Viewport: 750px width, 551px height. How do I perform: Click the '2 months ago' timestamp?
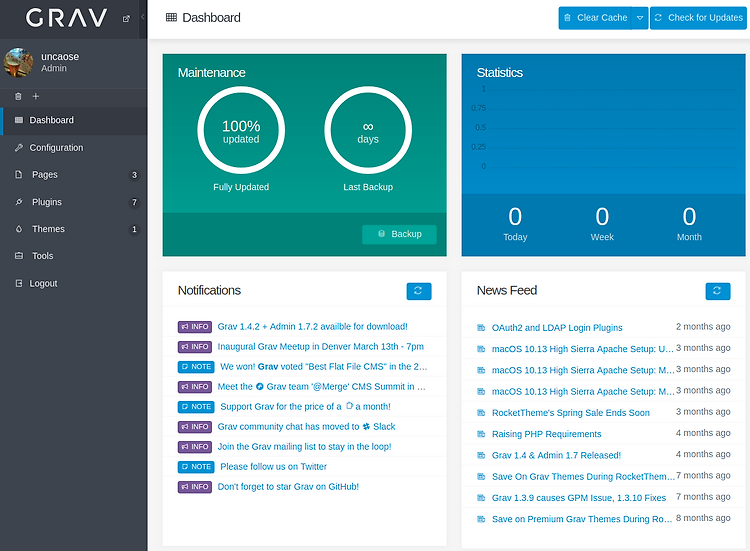[x=703, y=327]
